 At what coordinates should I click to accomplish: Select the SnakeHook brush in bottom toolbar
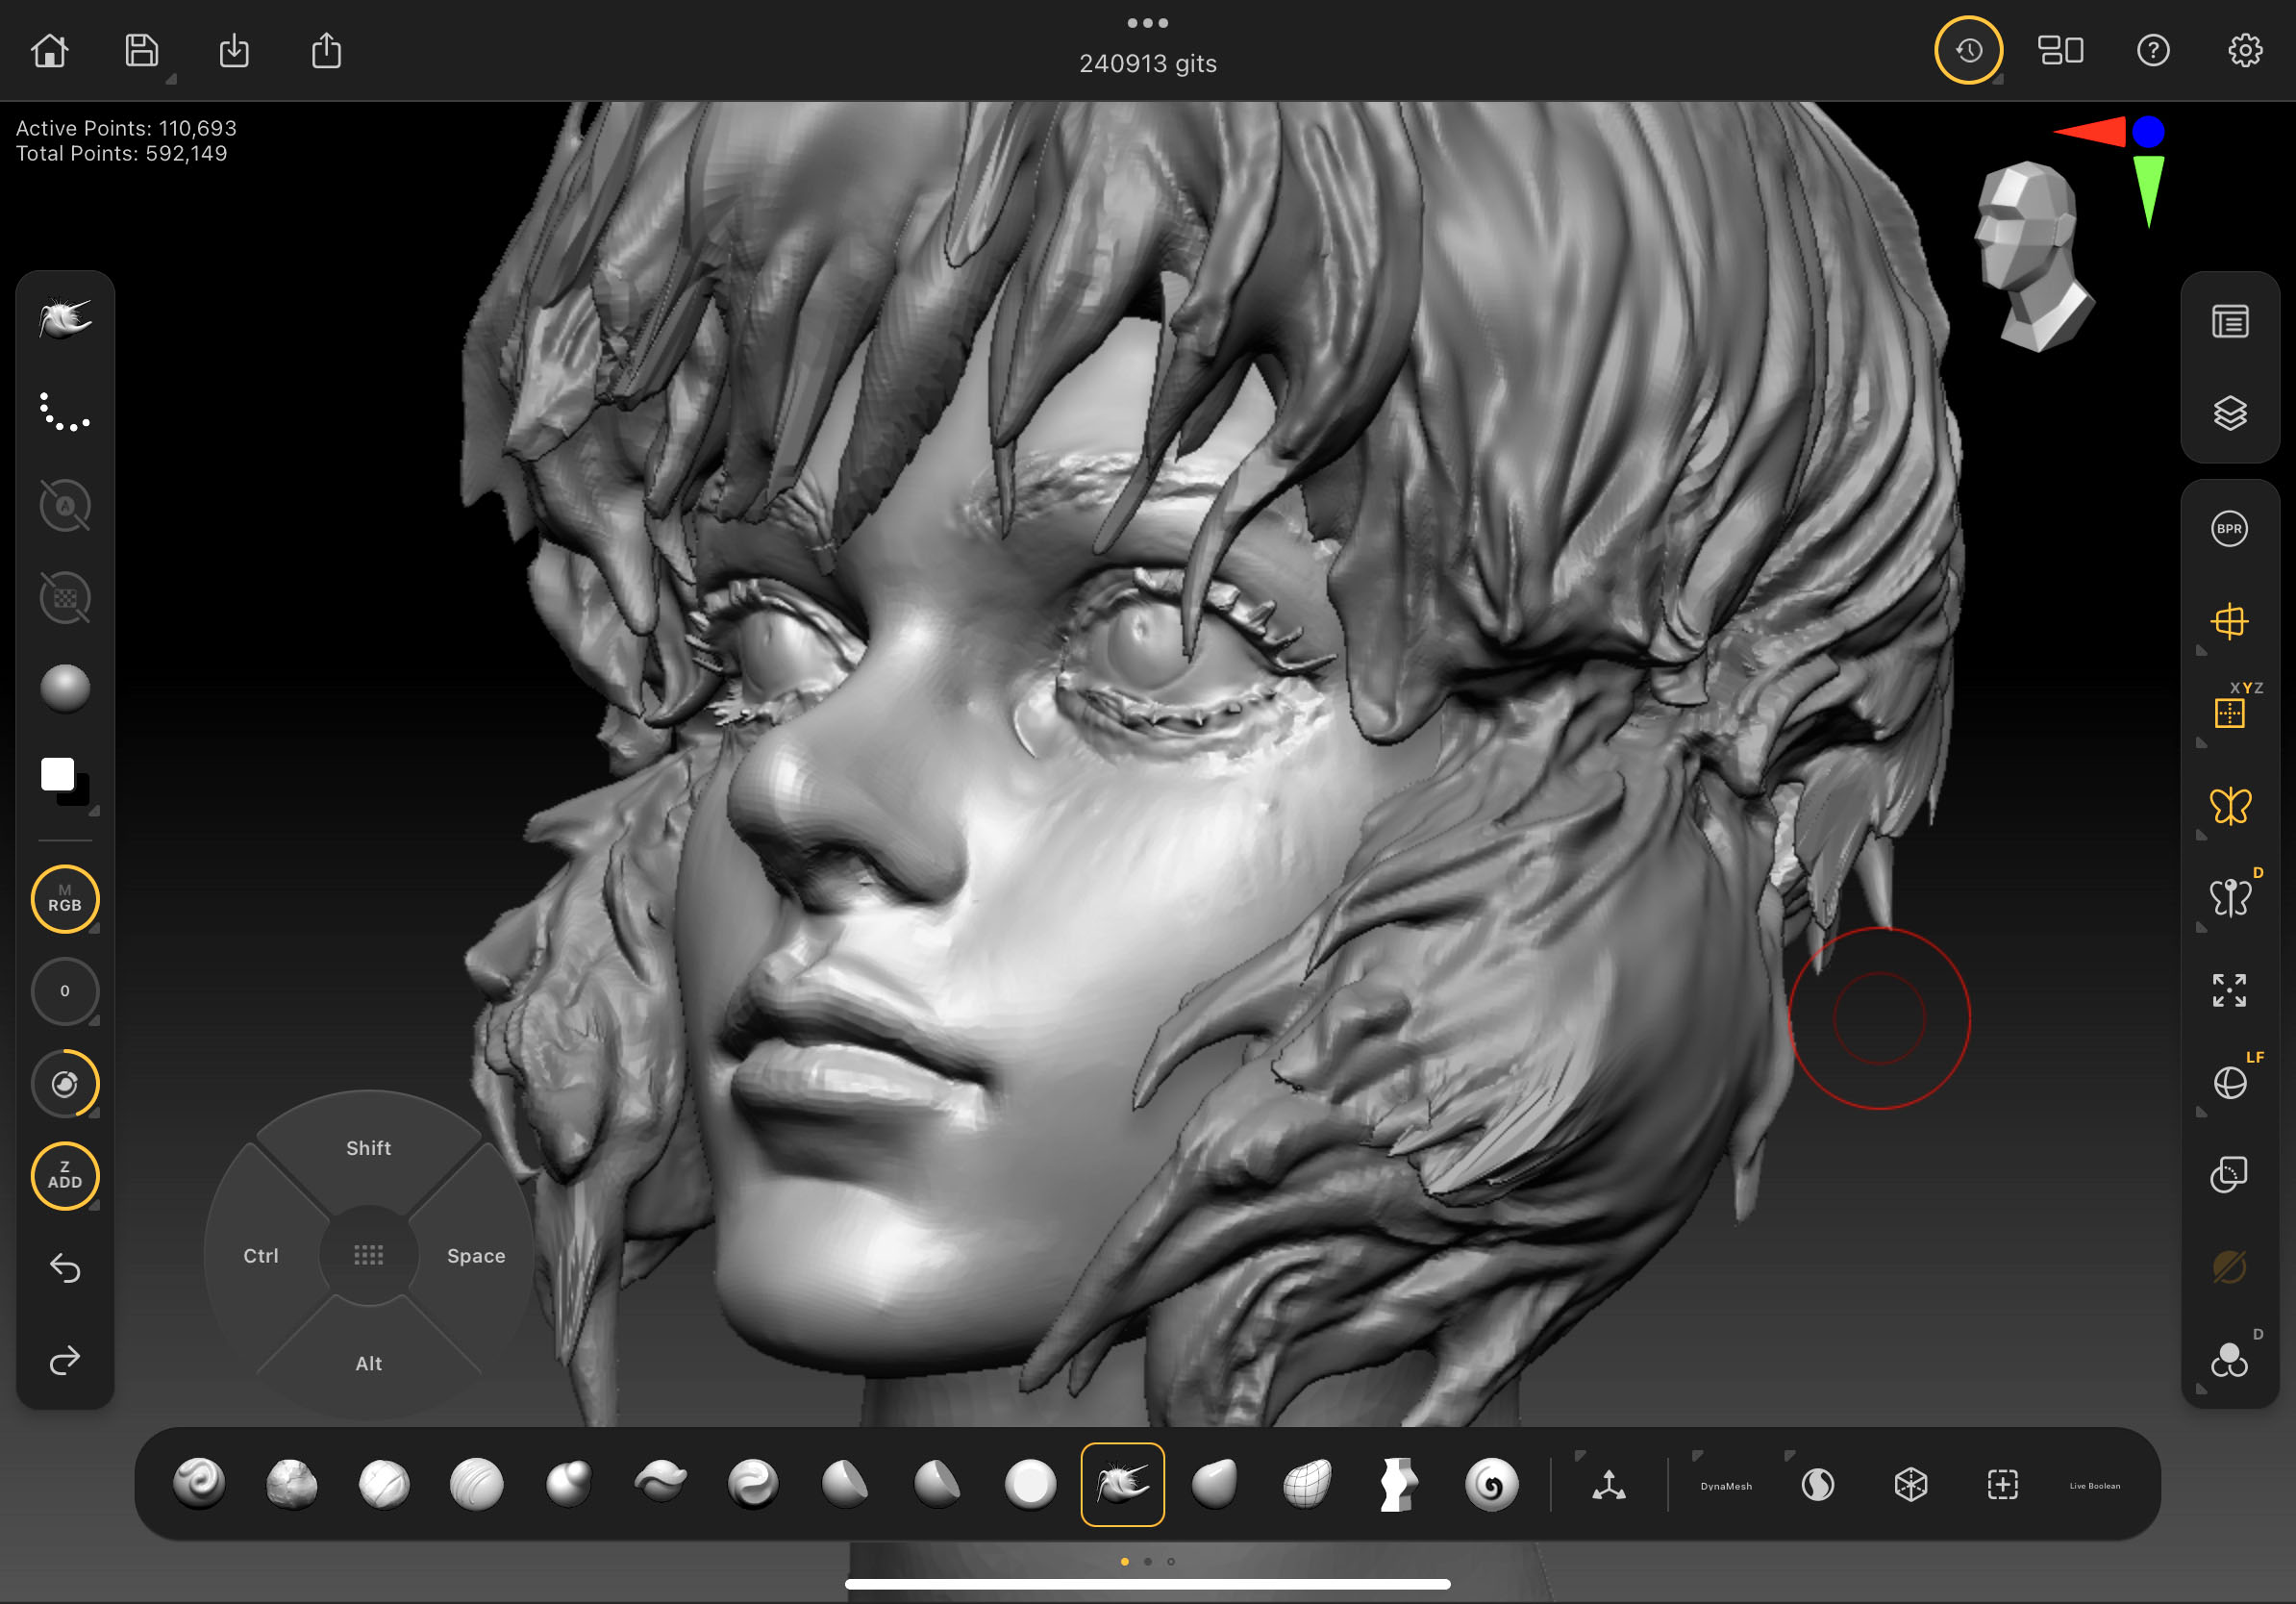point(1122,1484)
